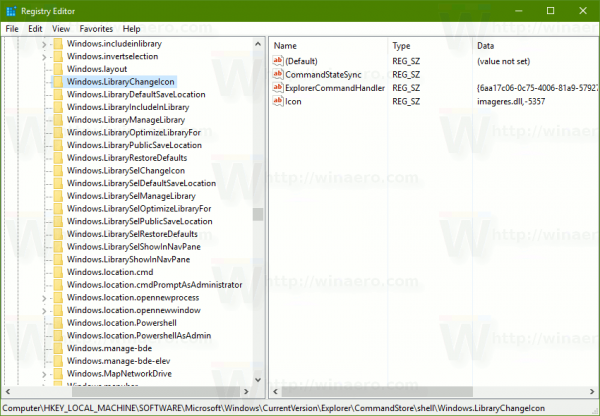Click the (value not set) data cell

[504, 61]
